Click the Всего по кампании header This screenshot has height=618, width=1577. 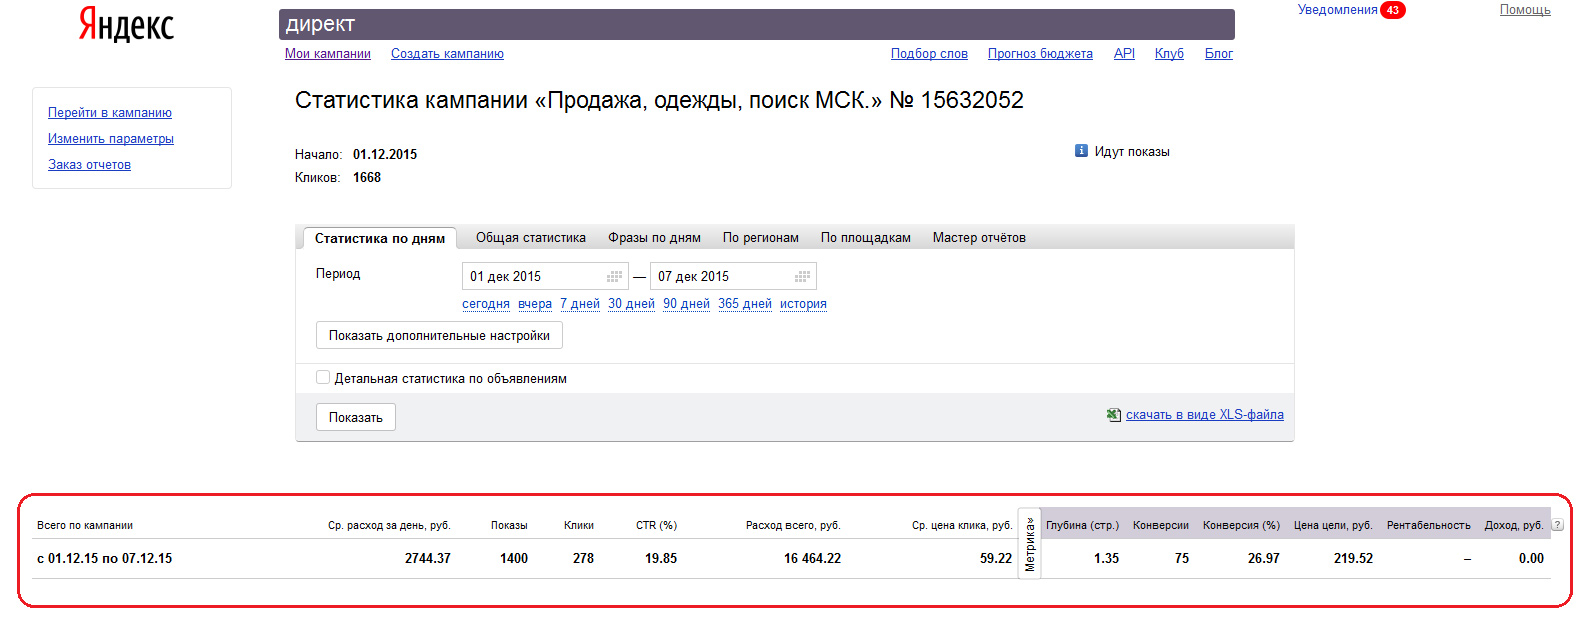point(85,525)
